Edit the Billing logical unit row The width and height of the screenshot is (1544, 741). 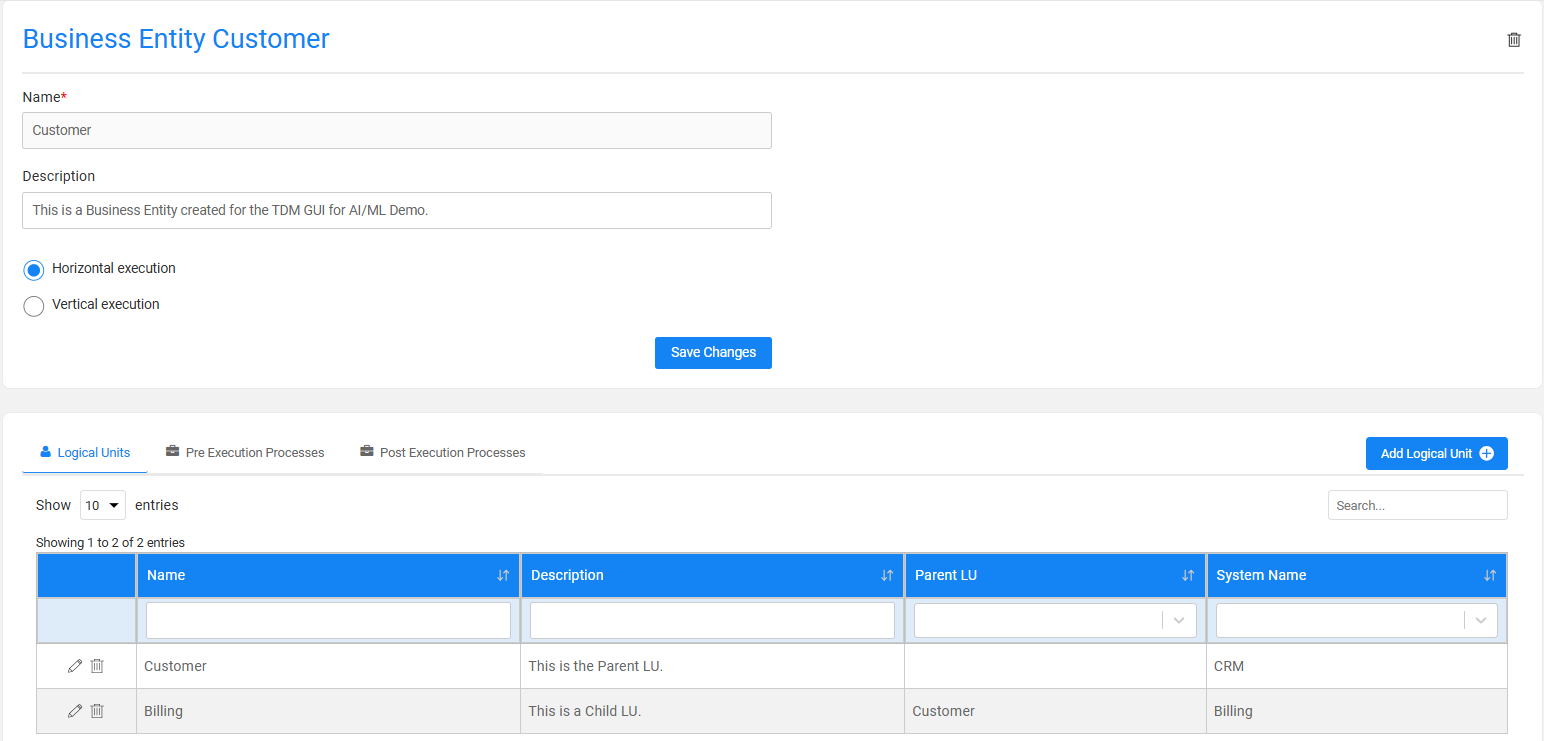pos(75,711)
